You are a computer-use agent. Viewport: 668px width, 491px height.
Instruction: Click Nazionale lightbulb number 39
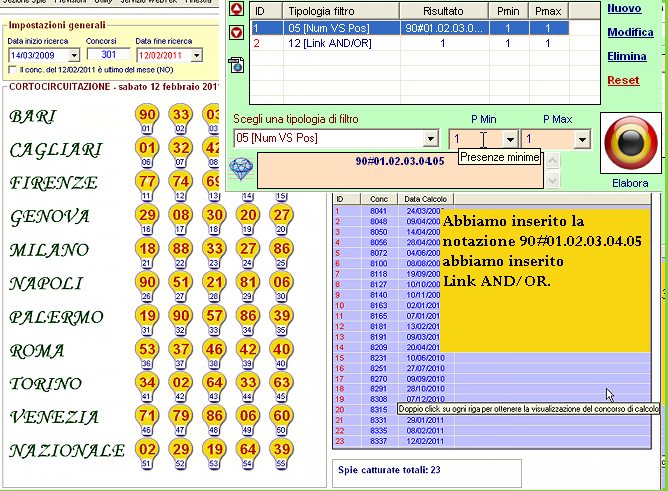click(x=282, y=451)
